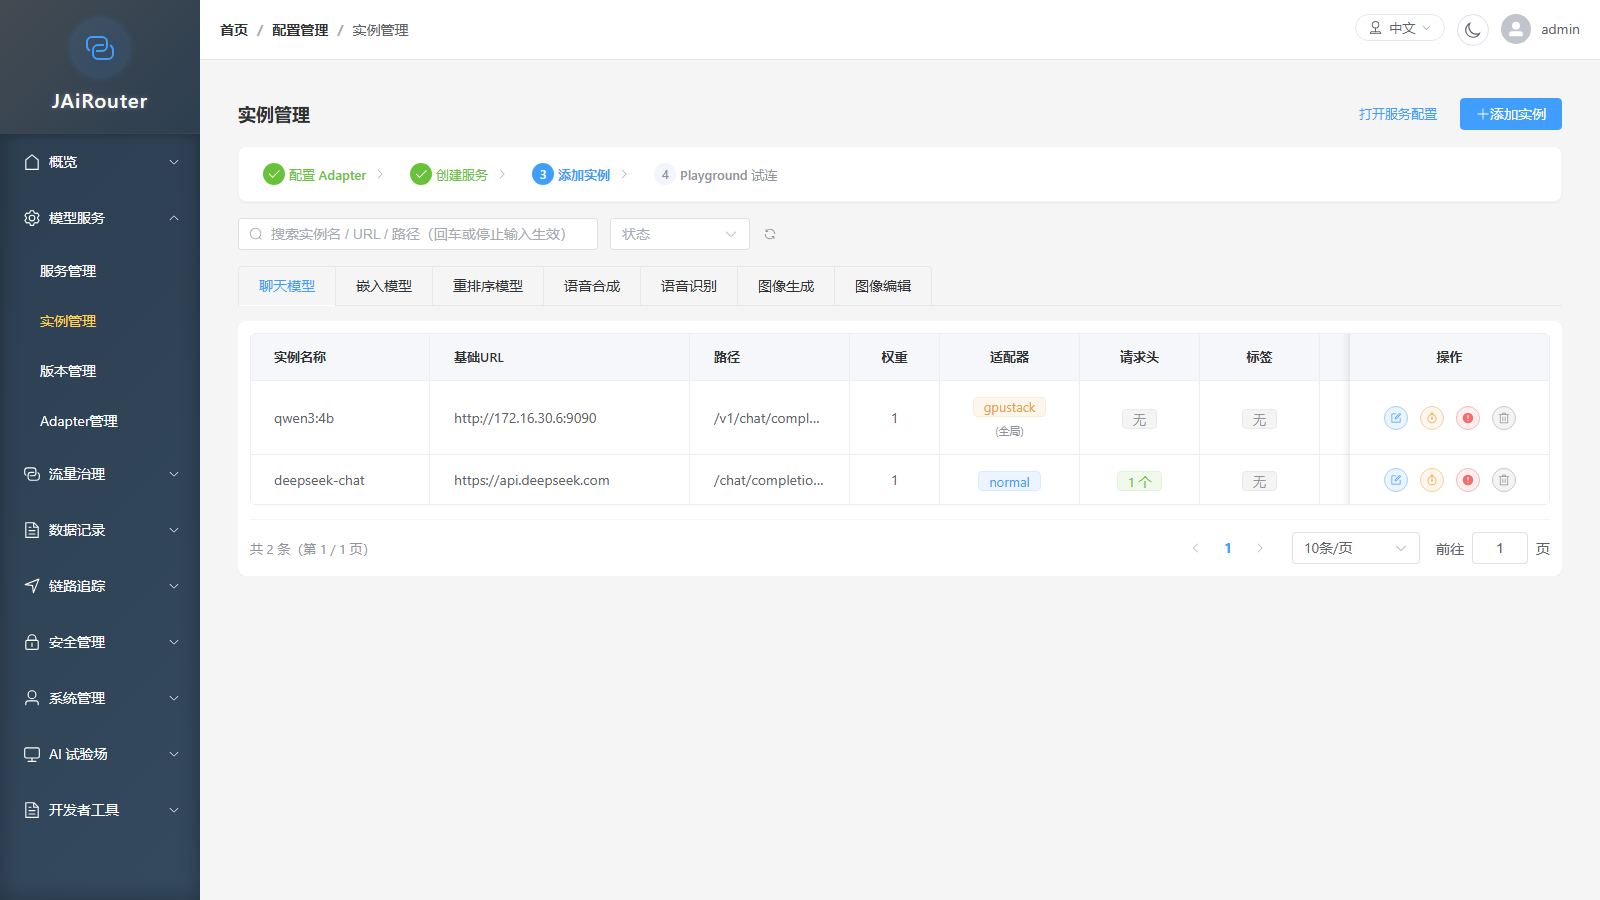Switch to 图像编辑 tab
The image size is (1600, 900).
pyautogui.click(x=883, y=286)
